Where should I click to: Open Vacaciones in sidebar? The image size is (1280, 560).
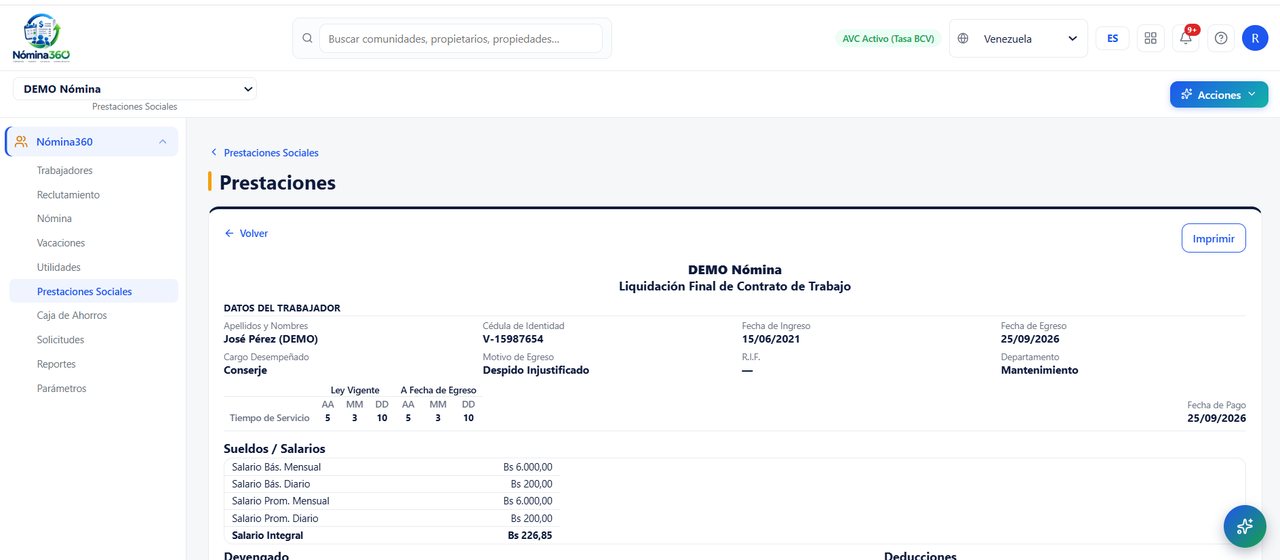61,243
